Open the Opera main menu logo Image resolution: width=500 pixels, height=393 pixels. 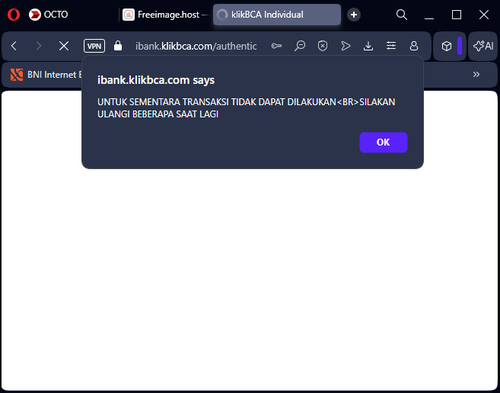14,15
